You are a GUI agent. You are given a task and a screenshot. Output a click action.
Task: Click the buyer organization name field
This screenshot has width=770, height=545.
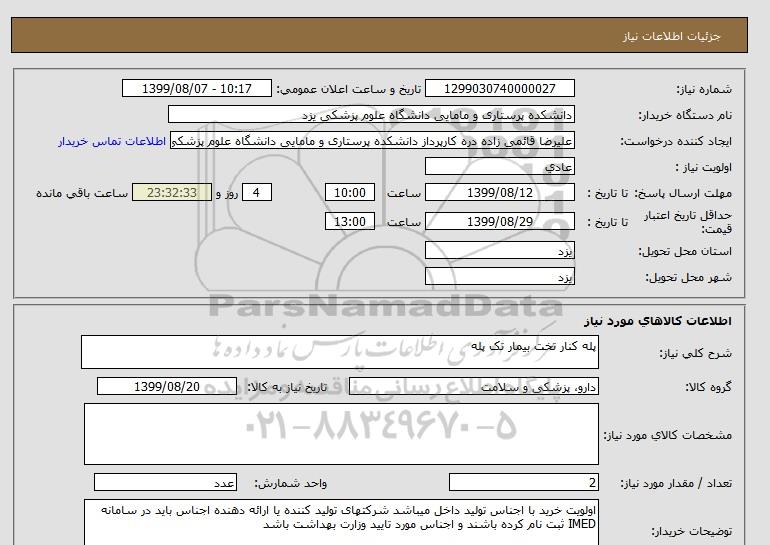coord(371,114)
